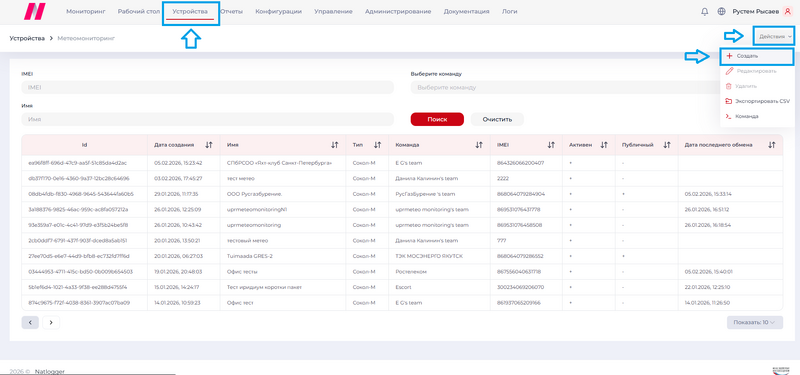Go to next page arrow
This screenshot has height=375, width=800.
(x=51, y=322)
